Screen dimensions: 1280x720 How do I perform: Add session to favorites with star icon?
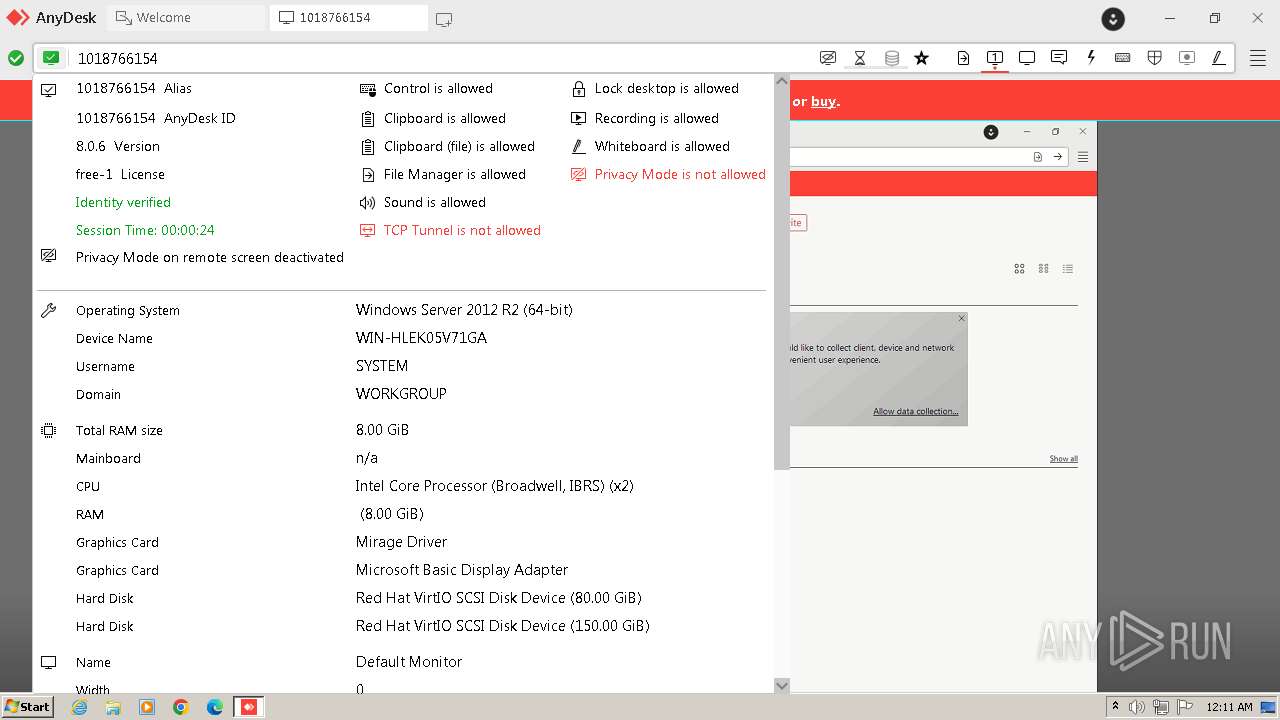922,58
